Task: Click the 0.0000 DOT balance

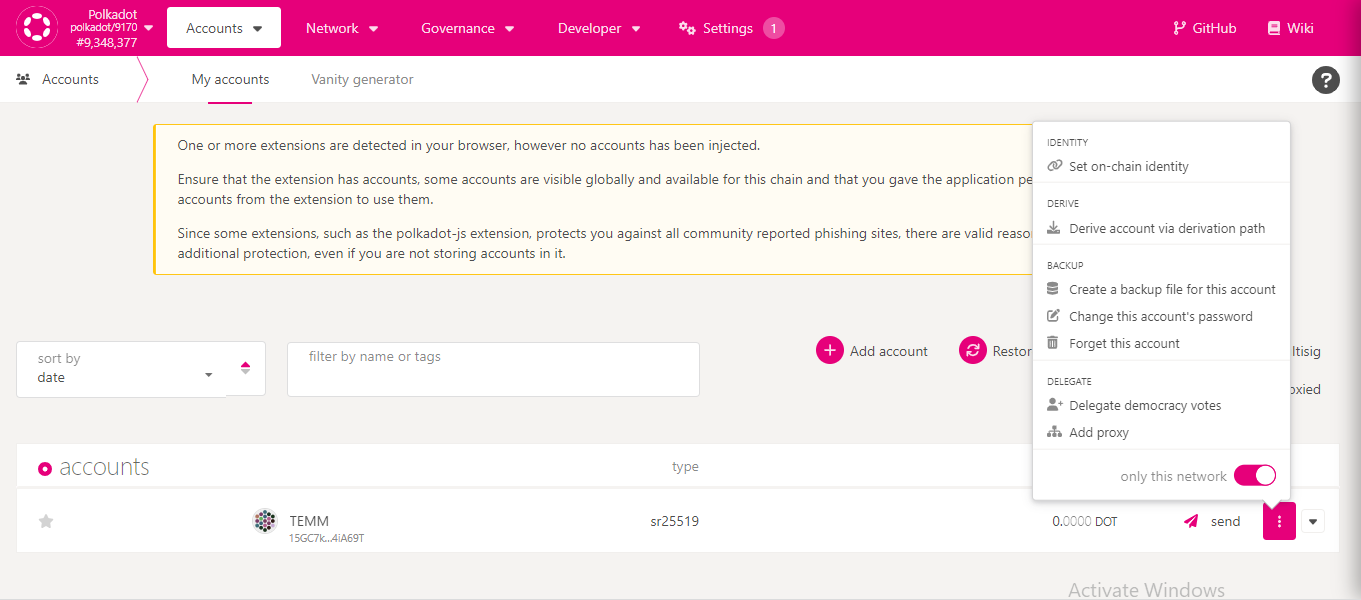Action: (x=1085, y=521)
